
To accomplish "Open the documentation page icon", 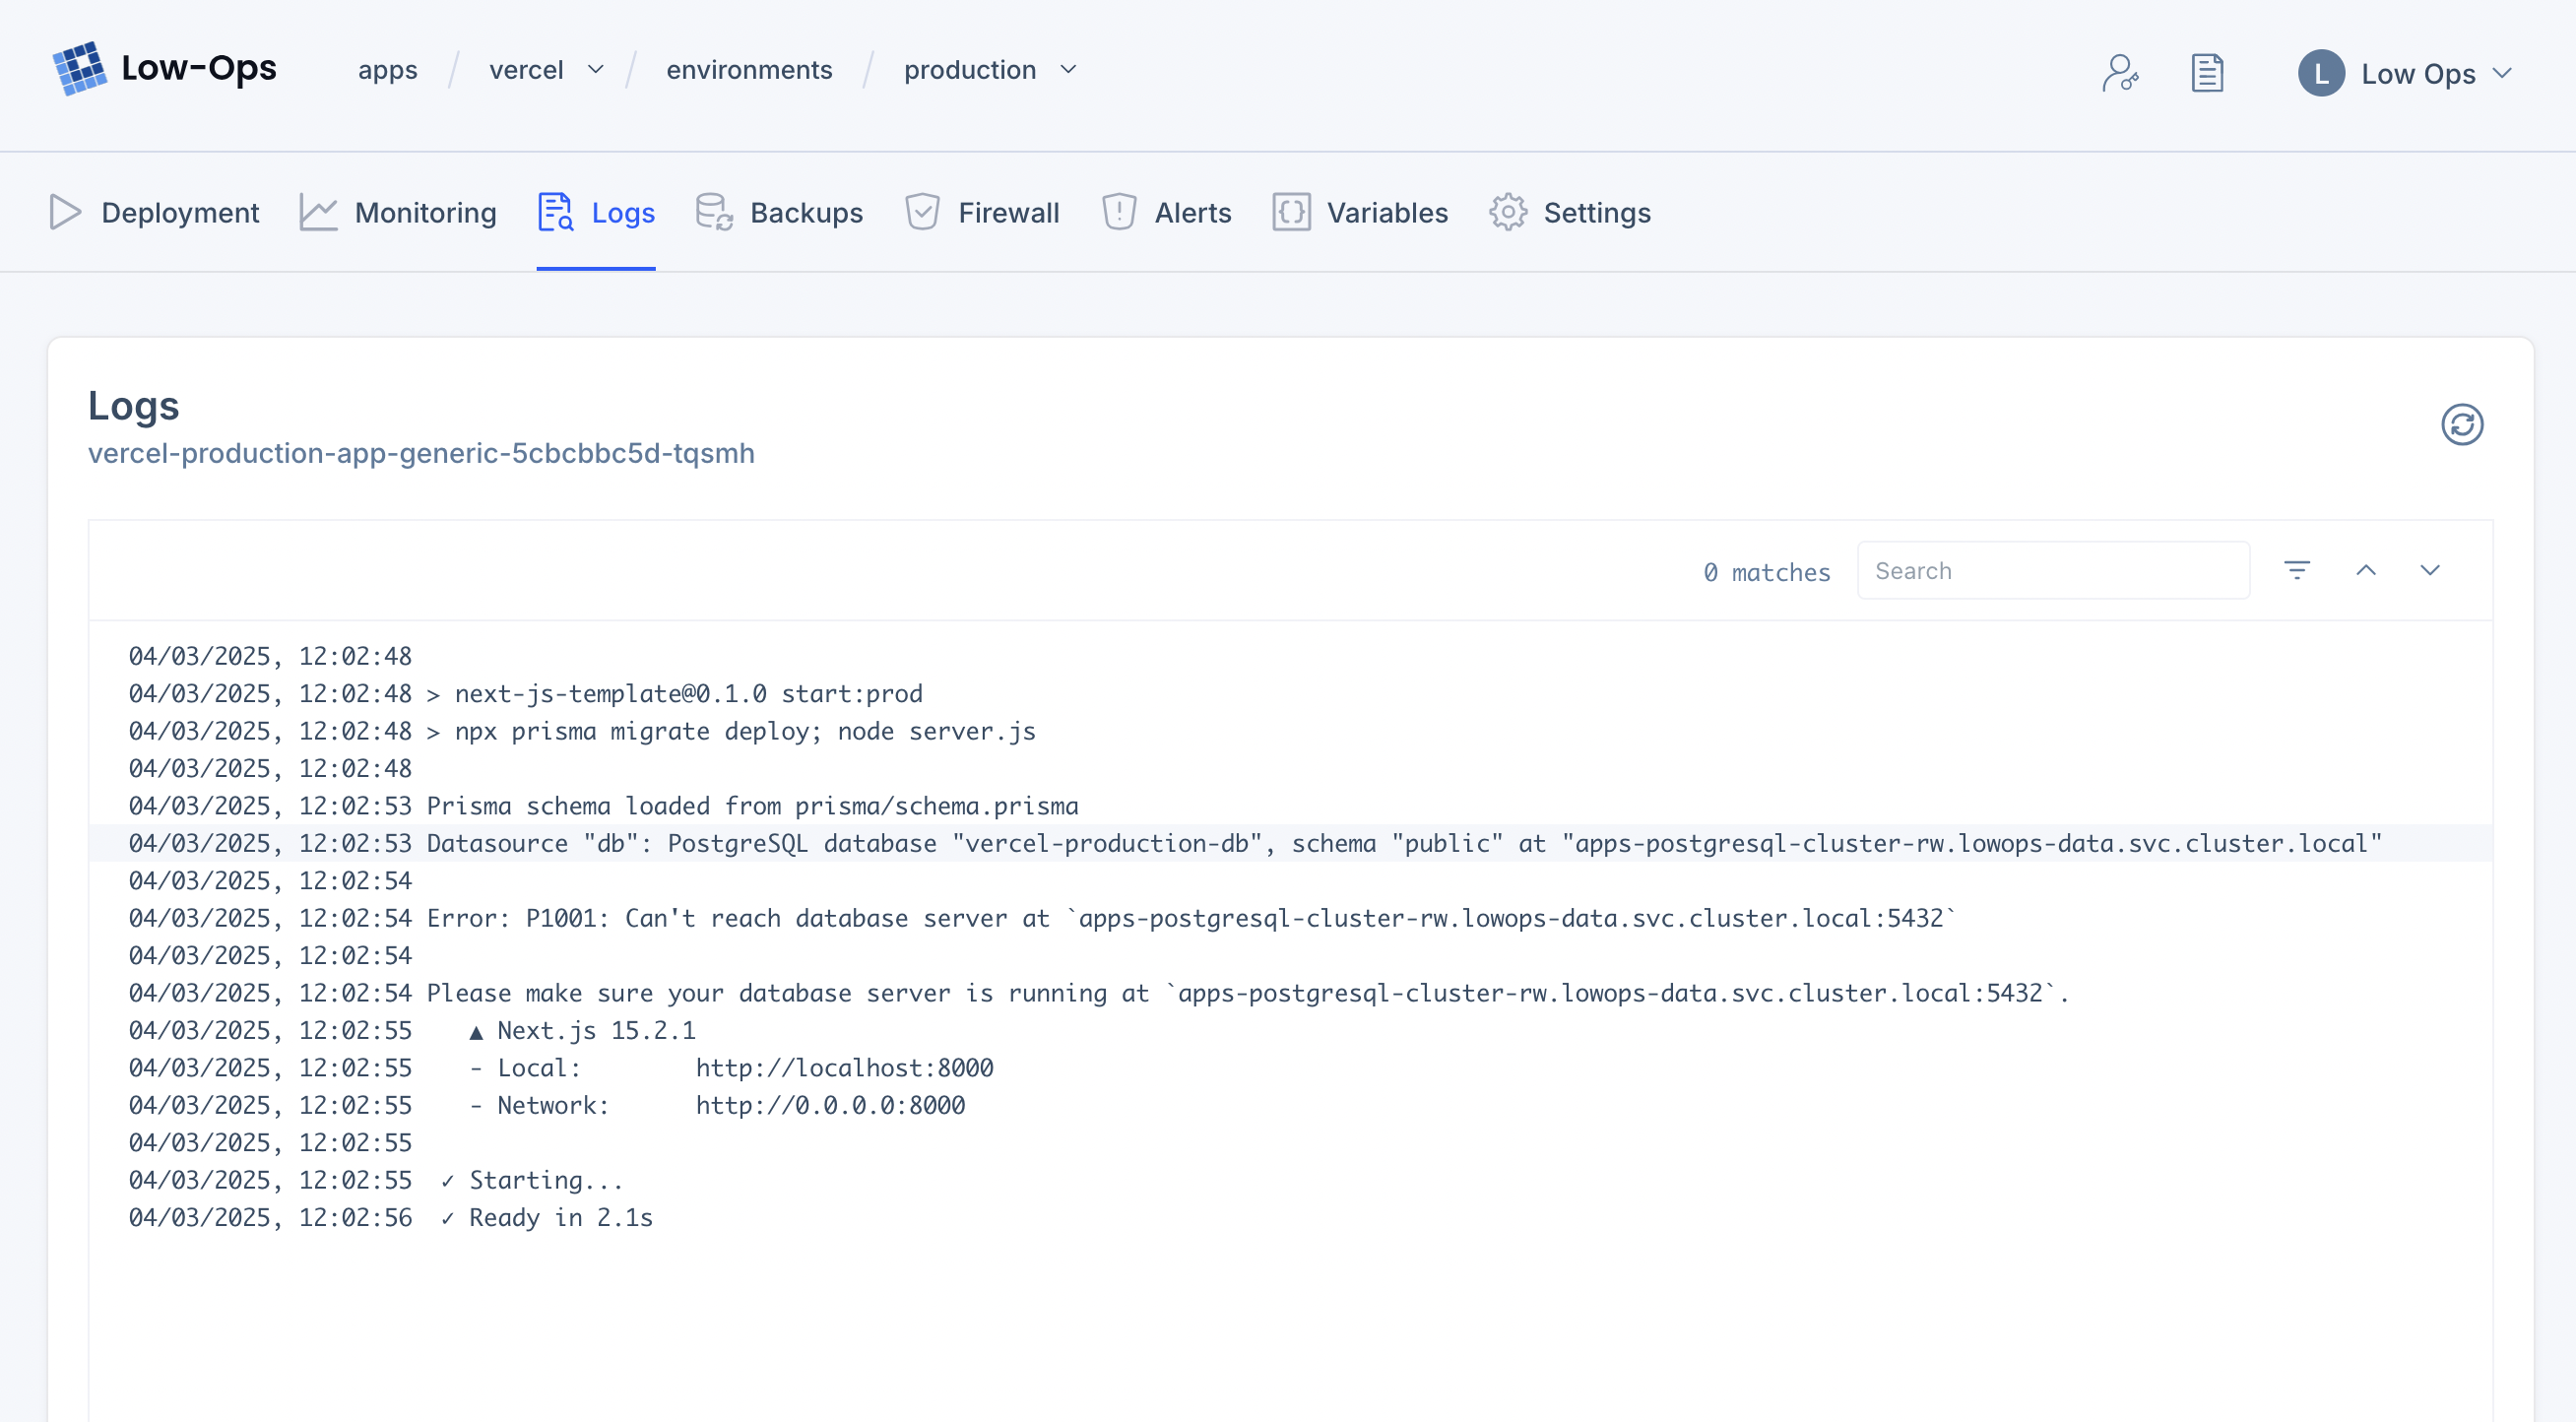I will click(x=2207, y=73).
